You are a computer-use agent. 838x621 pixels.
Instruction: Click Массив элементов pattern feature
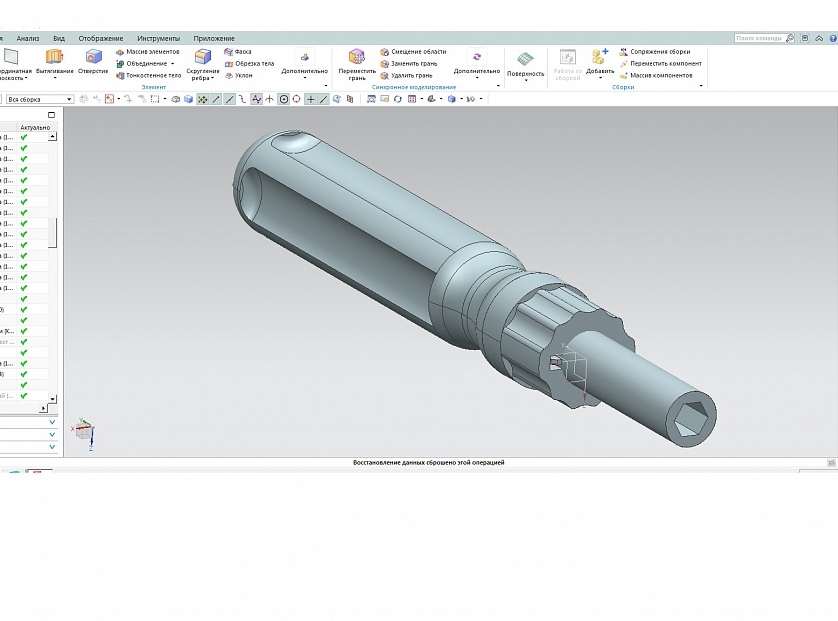148,52
